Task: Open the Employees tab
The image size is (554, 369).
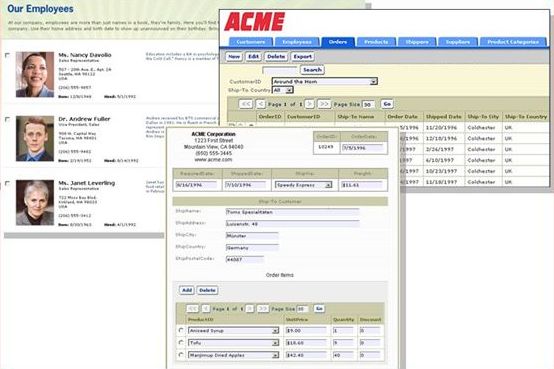Action: point(297,42)
